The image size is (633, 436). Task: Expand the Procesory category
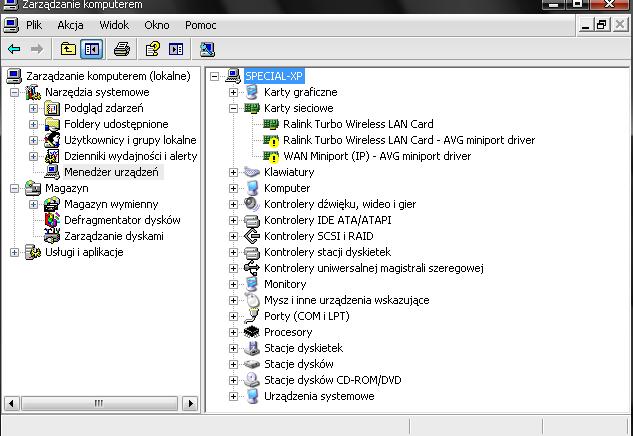pyautogui.click(x=233, y=332)
